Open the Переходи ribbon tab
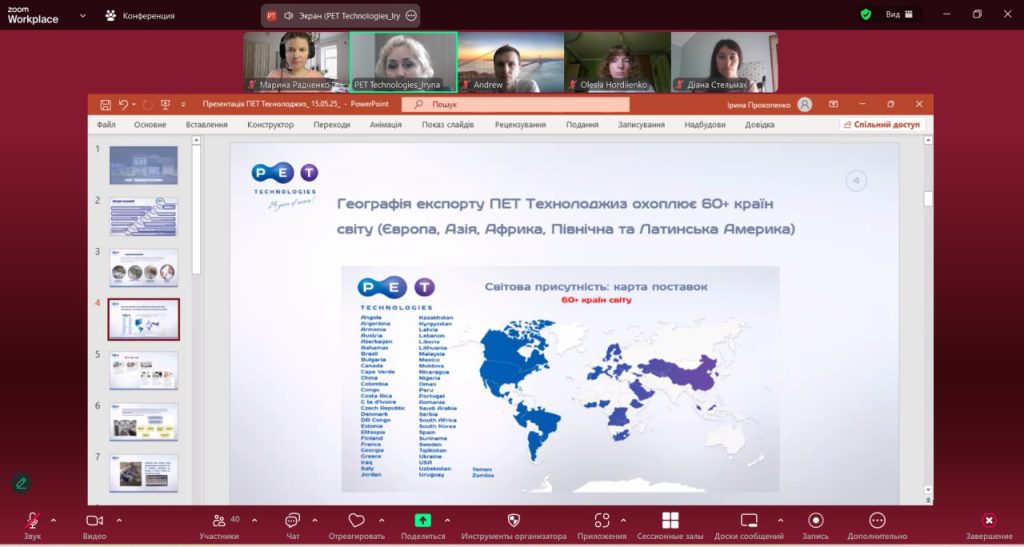Viewport: 1024px width, 547px height. coord(332,125)
